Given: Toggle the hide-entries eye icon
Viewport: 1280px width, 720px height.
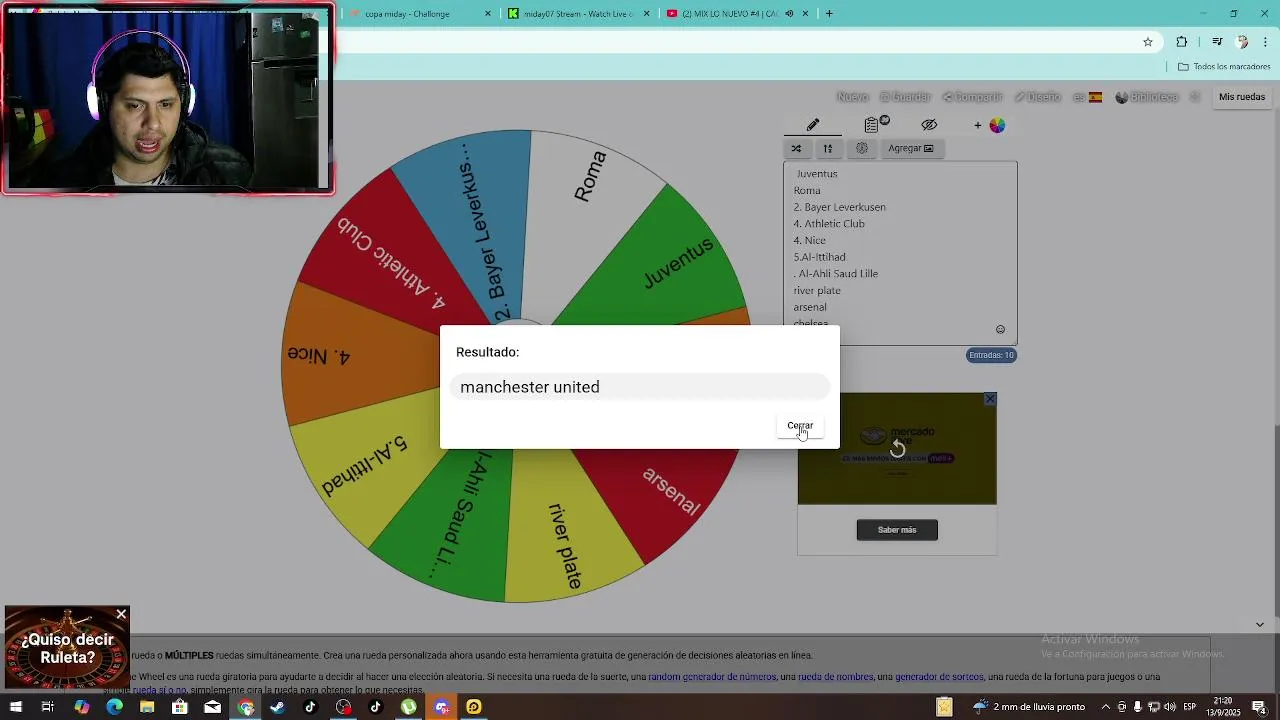Looking at the screenshot, I should click(929, 125).
